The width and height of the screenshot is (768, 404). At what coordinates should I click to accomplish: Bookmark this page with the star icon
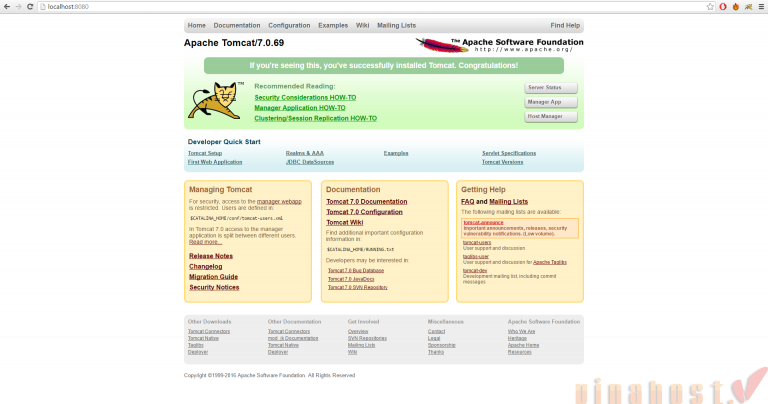[708, 6]
